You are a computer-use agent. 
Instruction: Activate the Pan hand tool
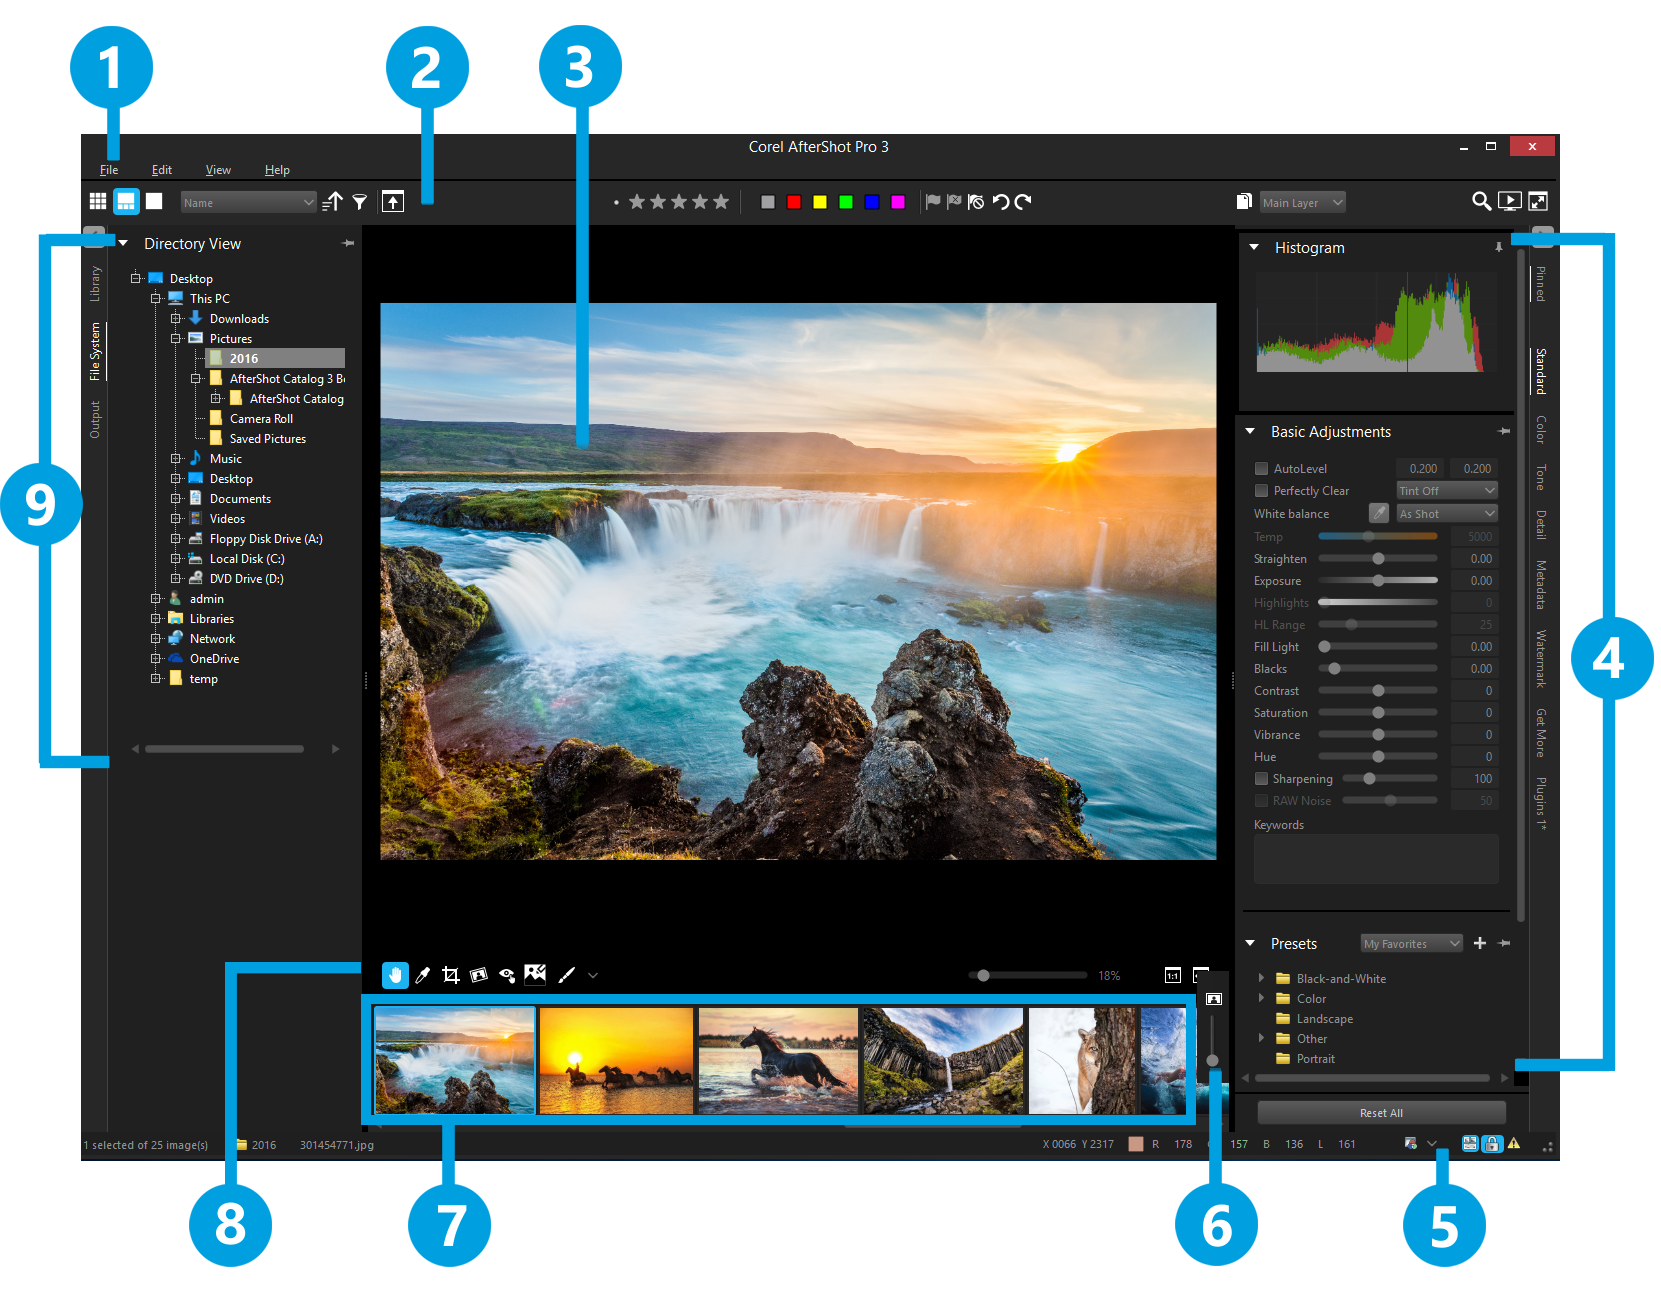[395, 975]
